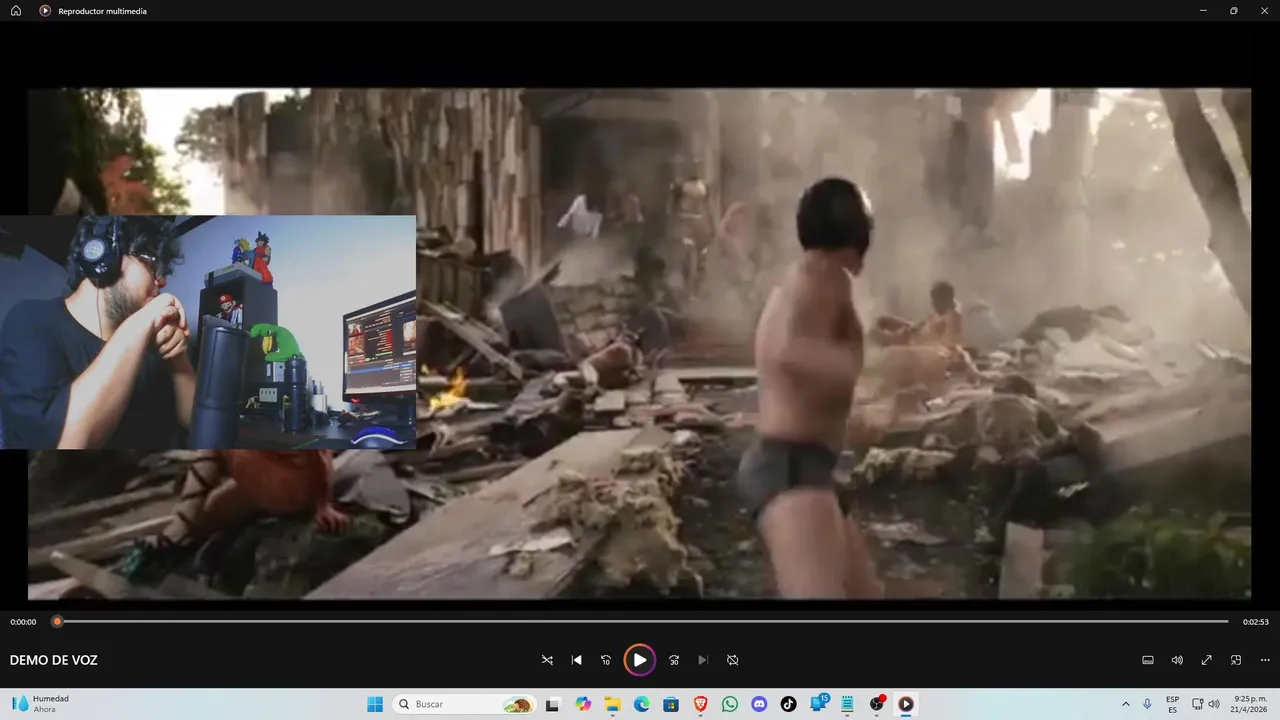Restore down the media player window

pos(1234,11)
